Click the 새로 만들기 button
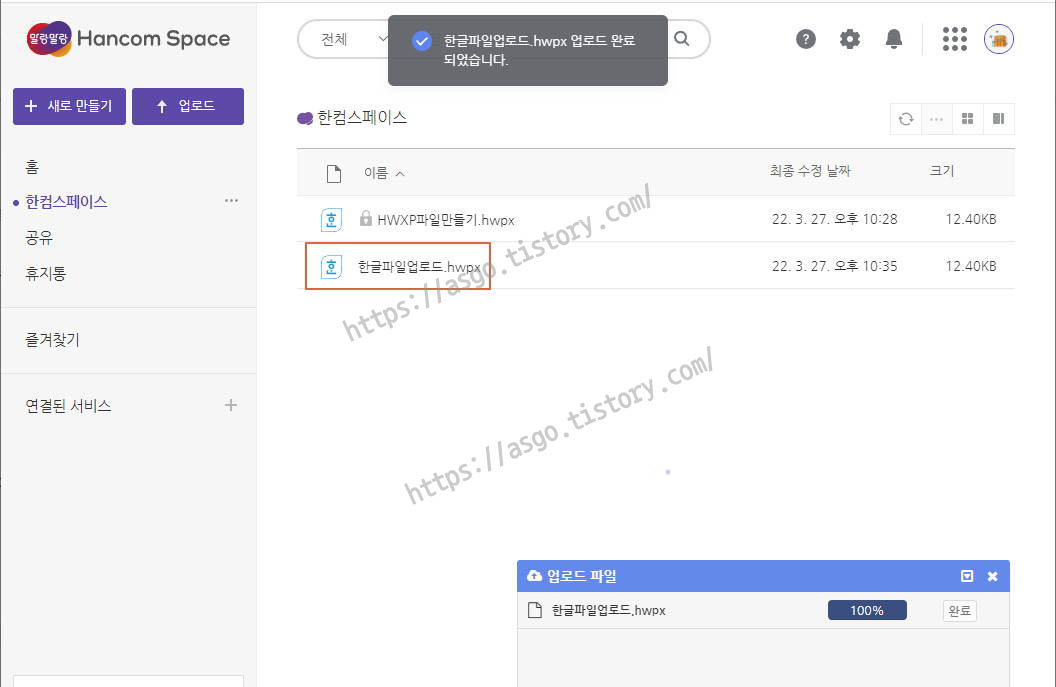This screenshot has width=1056, height=687. point(69,106)
